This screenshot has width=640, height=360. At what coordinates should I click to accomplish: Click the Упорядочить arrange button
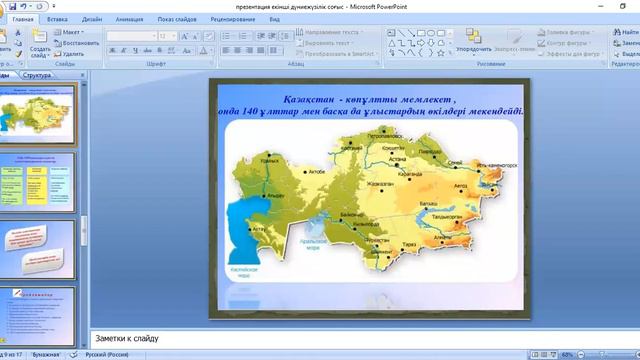click(x=473, y=42)
